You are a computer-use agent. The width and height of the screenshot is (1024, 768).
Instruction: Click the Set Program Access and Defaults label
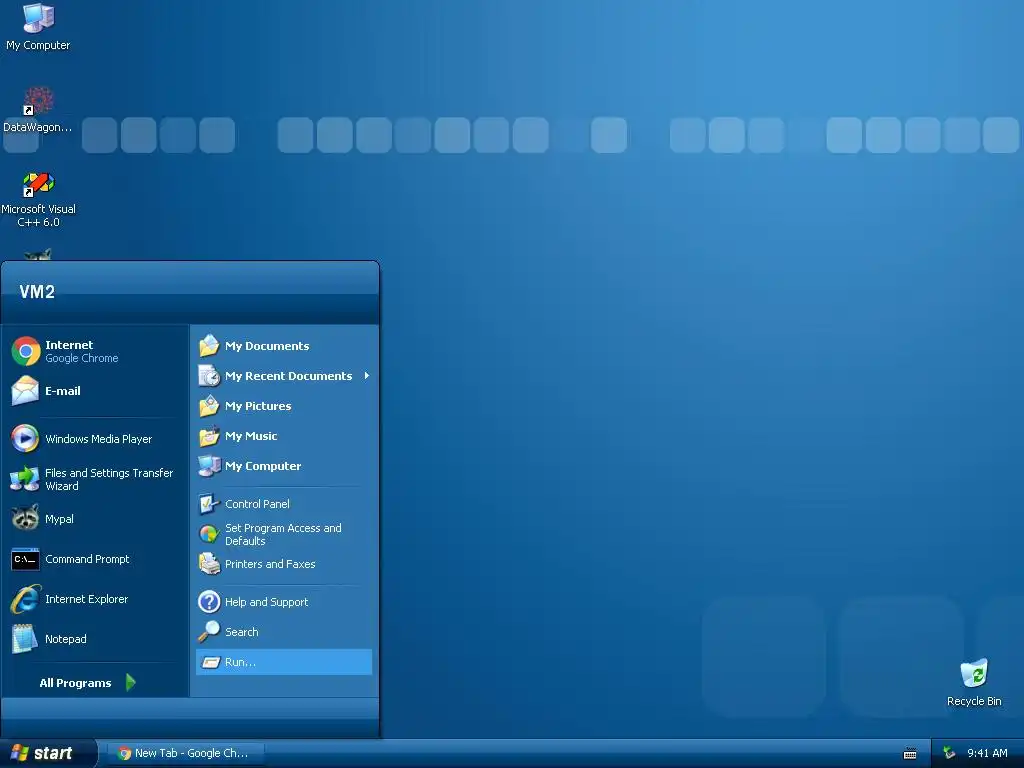(283, 534)
